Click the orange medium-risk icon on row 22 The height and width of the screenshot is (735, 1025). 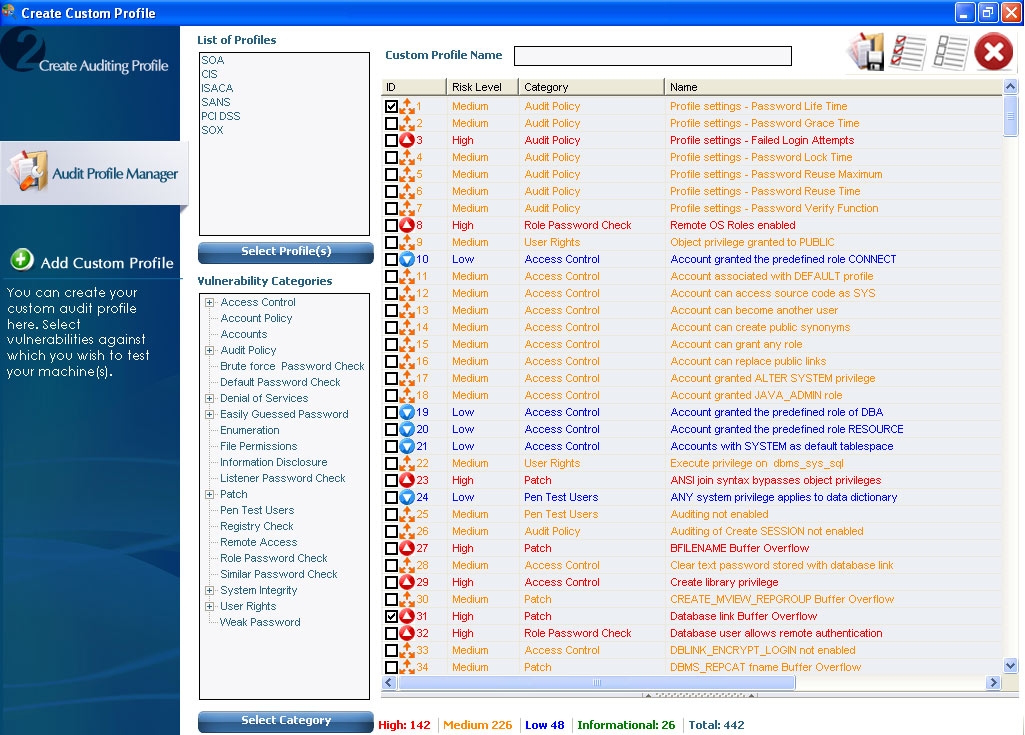pyautogui.click(x=407, y=463)
